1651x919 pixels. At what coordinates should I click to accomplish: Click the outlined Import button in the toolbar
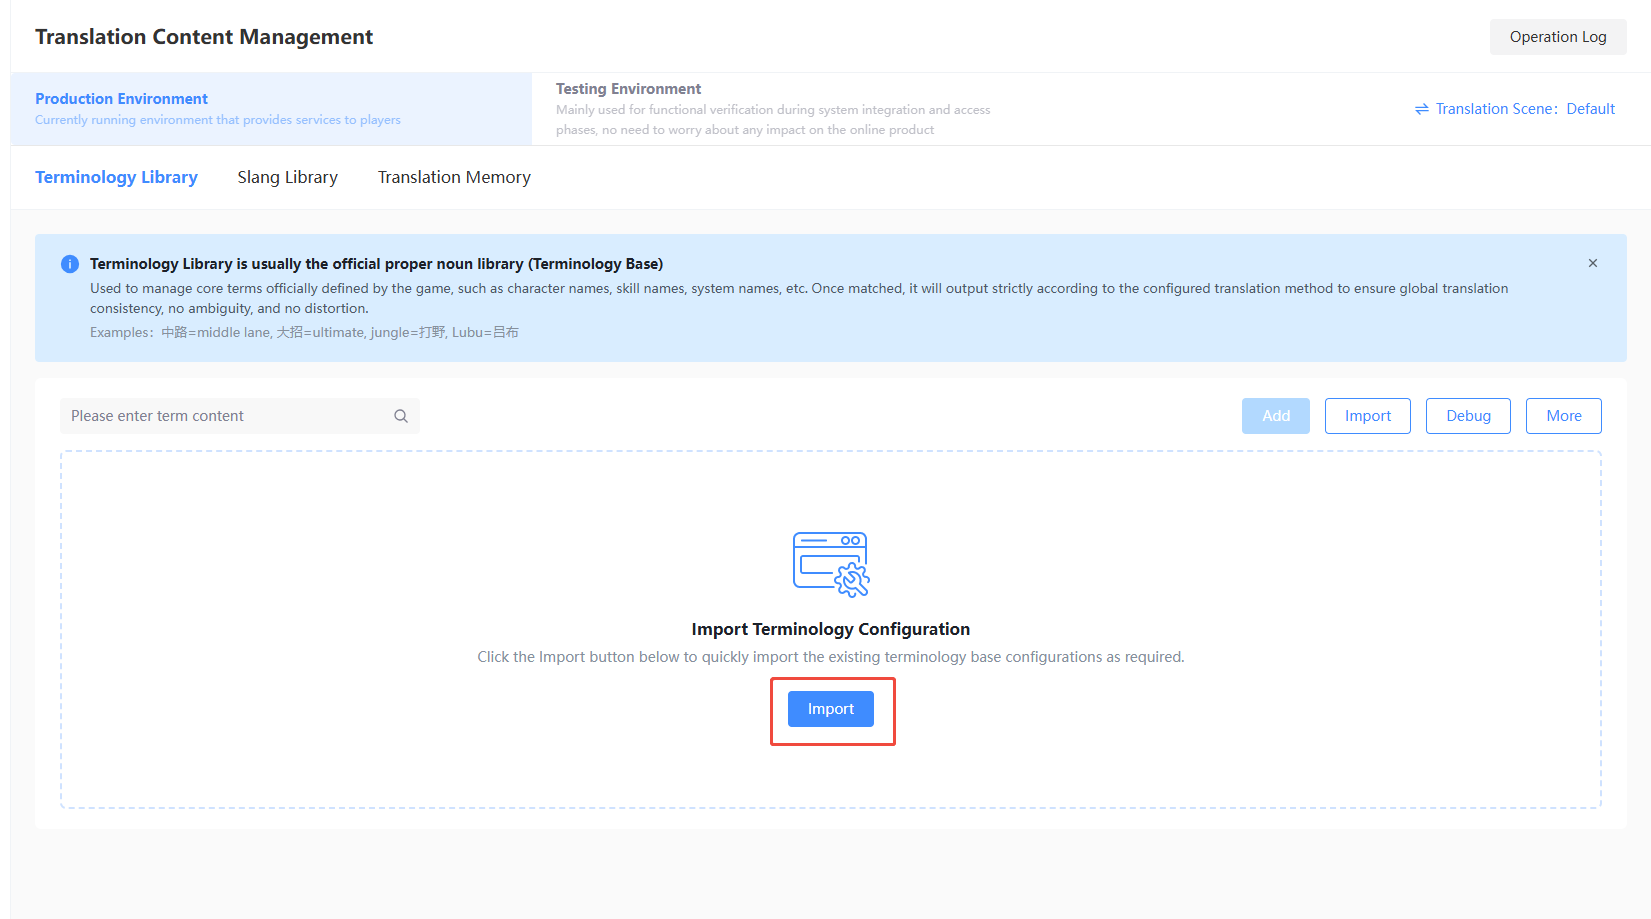coord(1368,416)
